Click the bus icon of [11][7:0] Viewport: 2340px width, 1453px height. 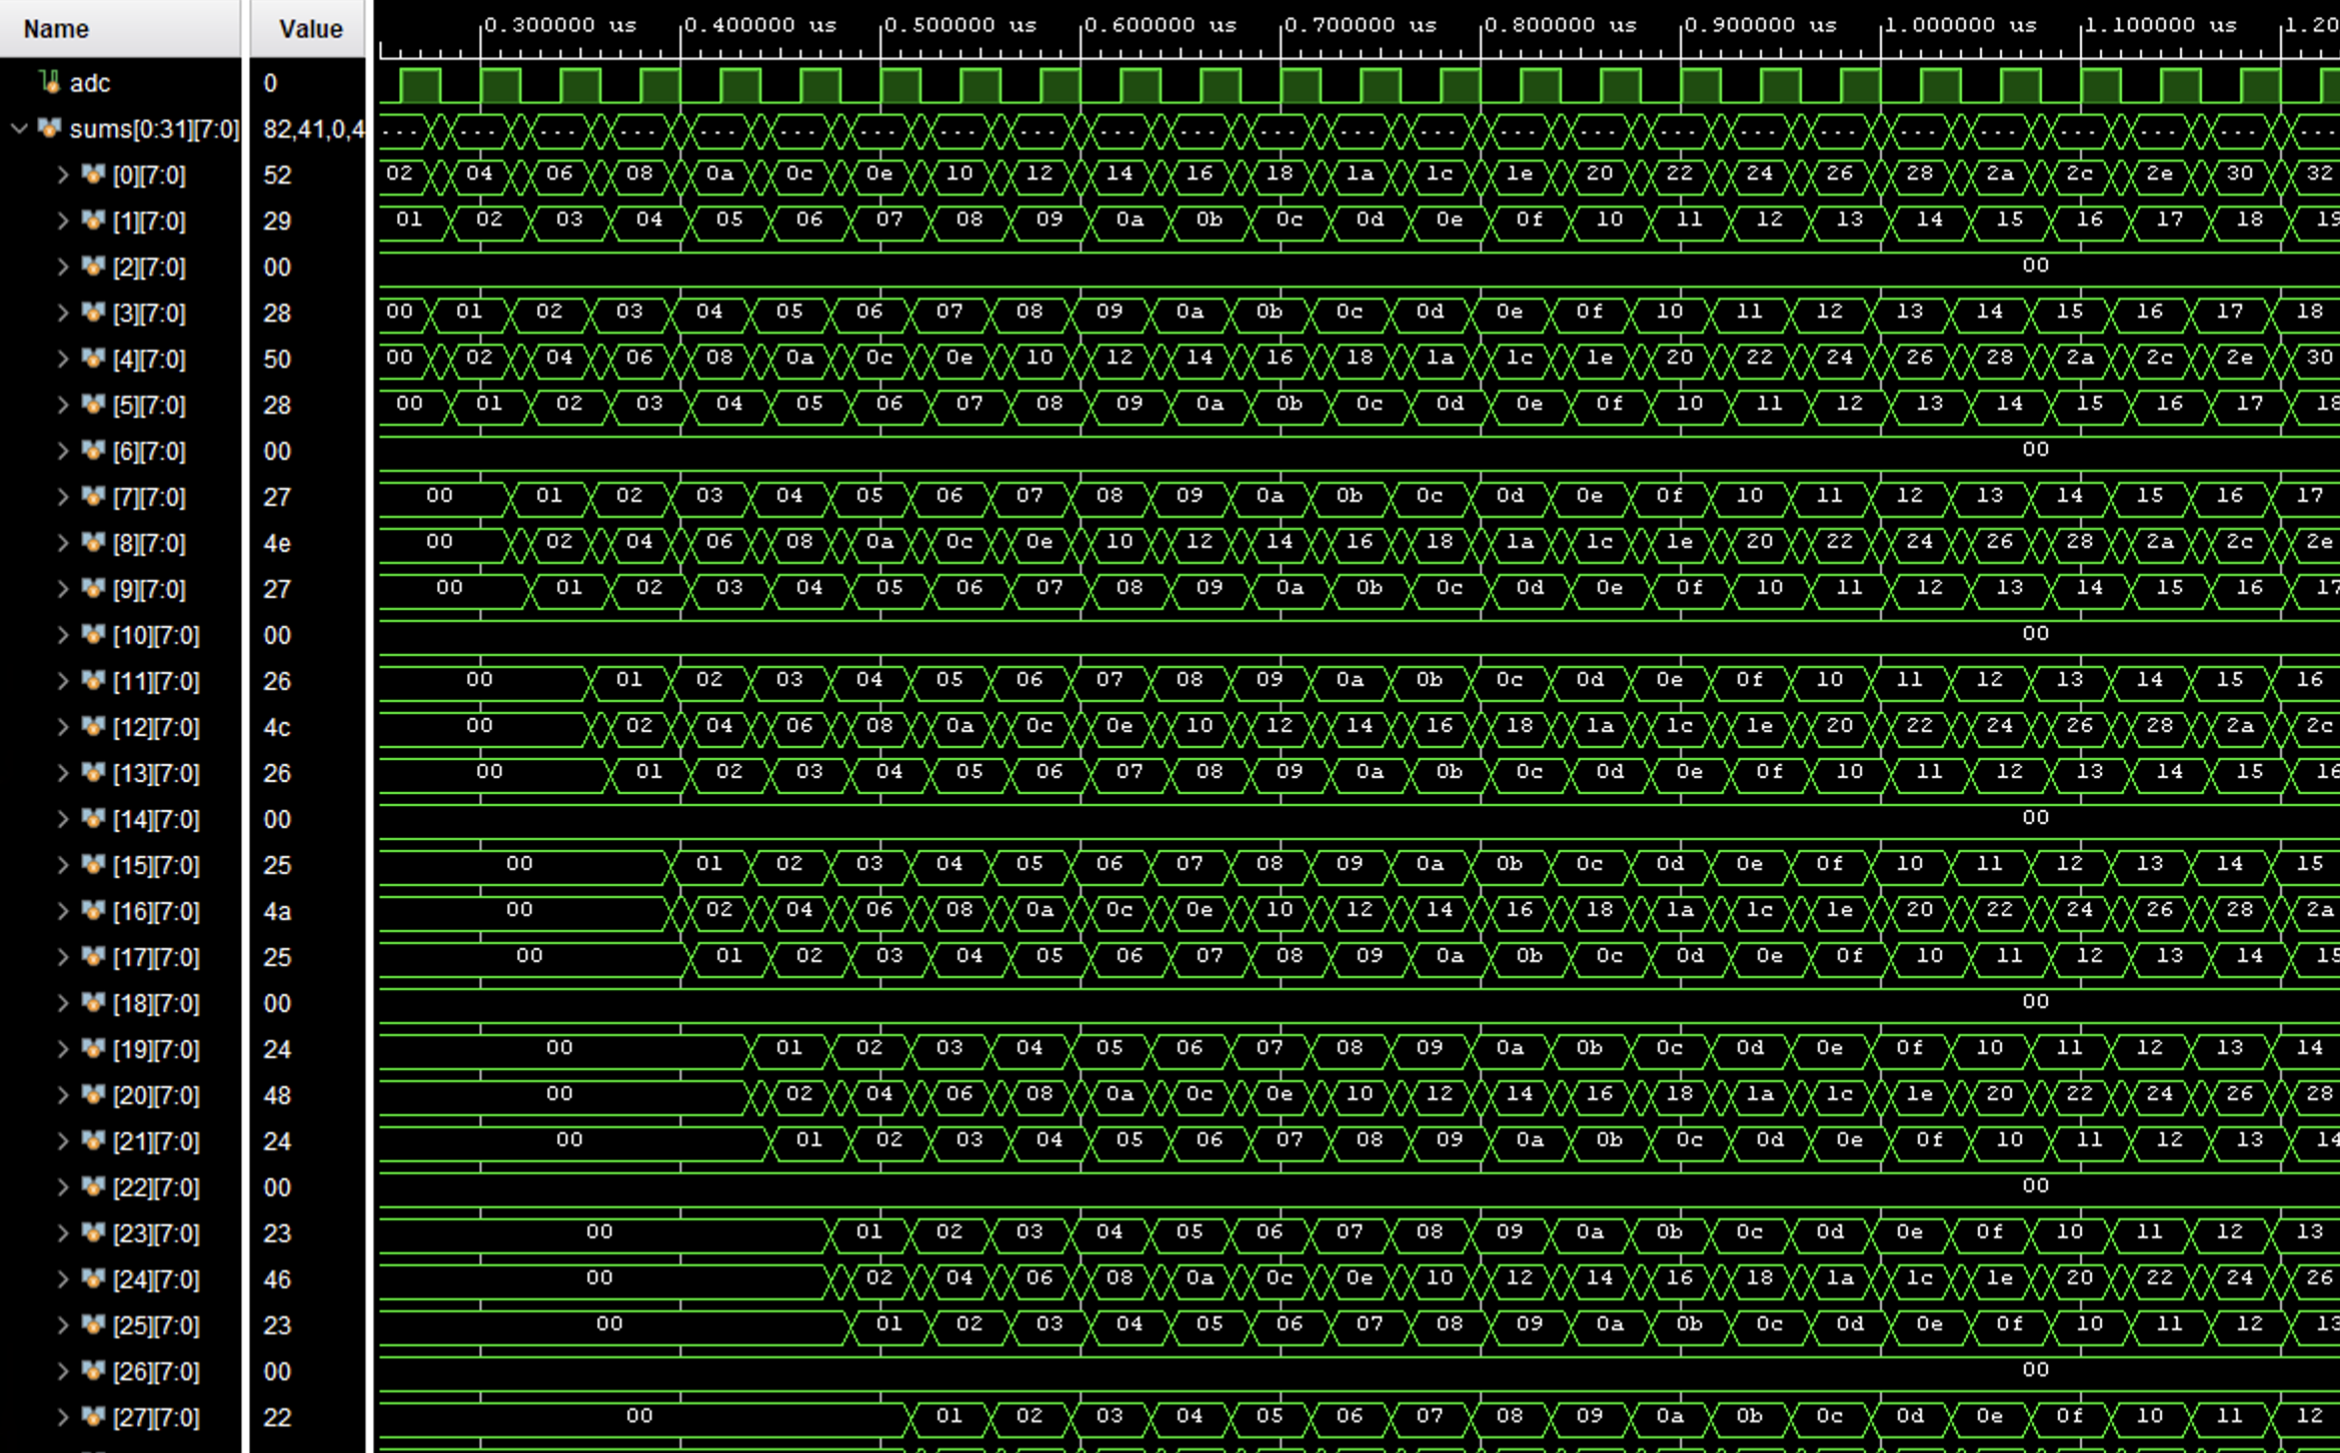pyautogui.click(x=93, y=681)
